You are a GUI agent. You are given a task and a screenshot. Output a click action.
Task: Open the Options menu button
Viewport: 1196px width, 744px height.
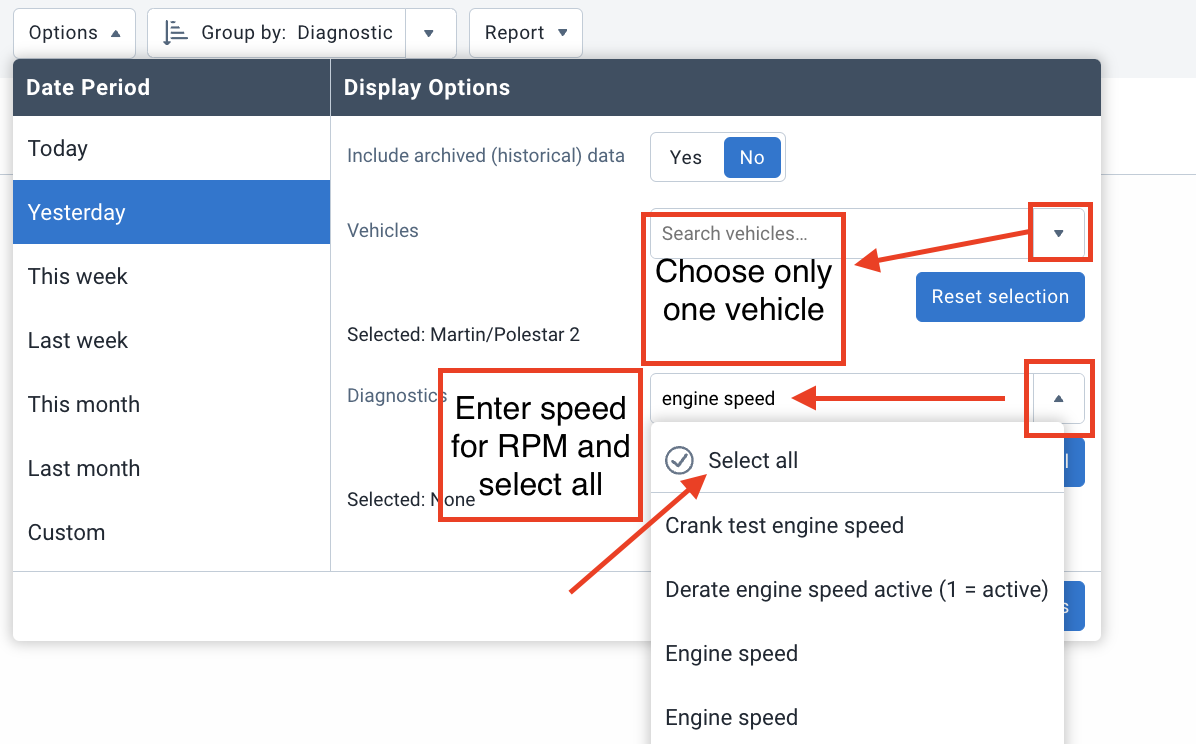(74, 33)
